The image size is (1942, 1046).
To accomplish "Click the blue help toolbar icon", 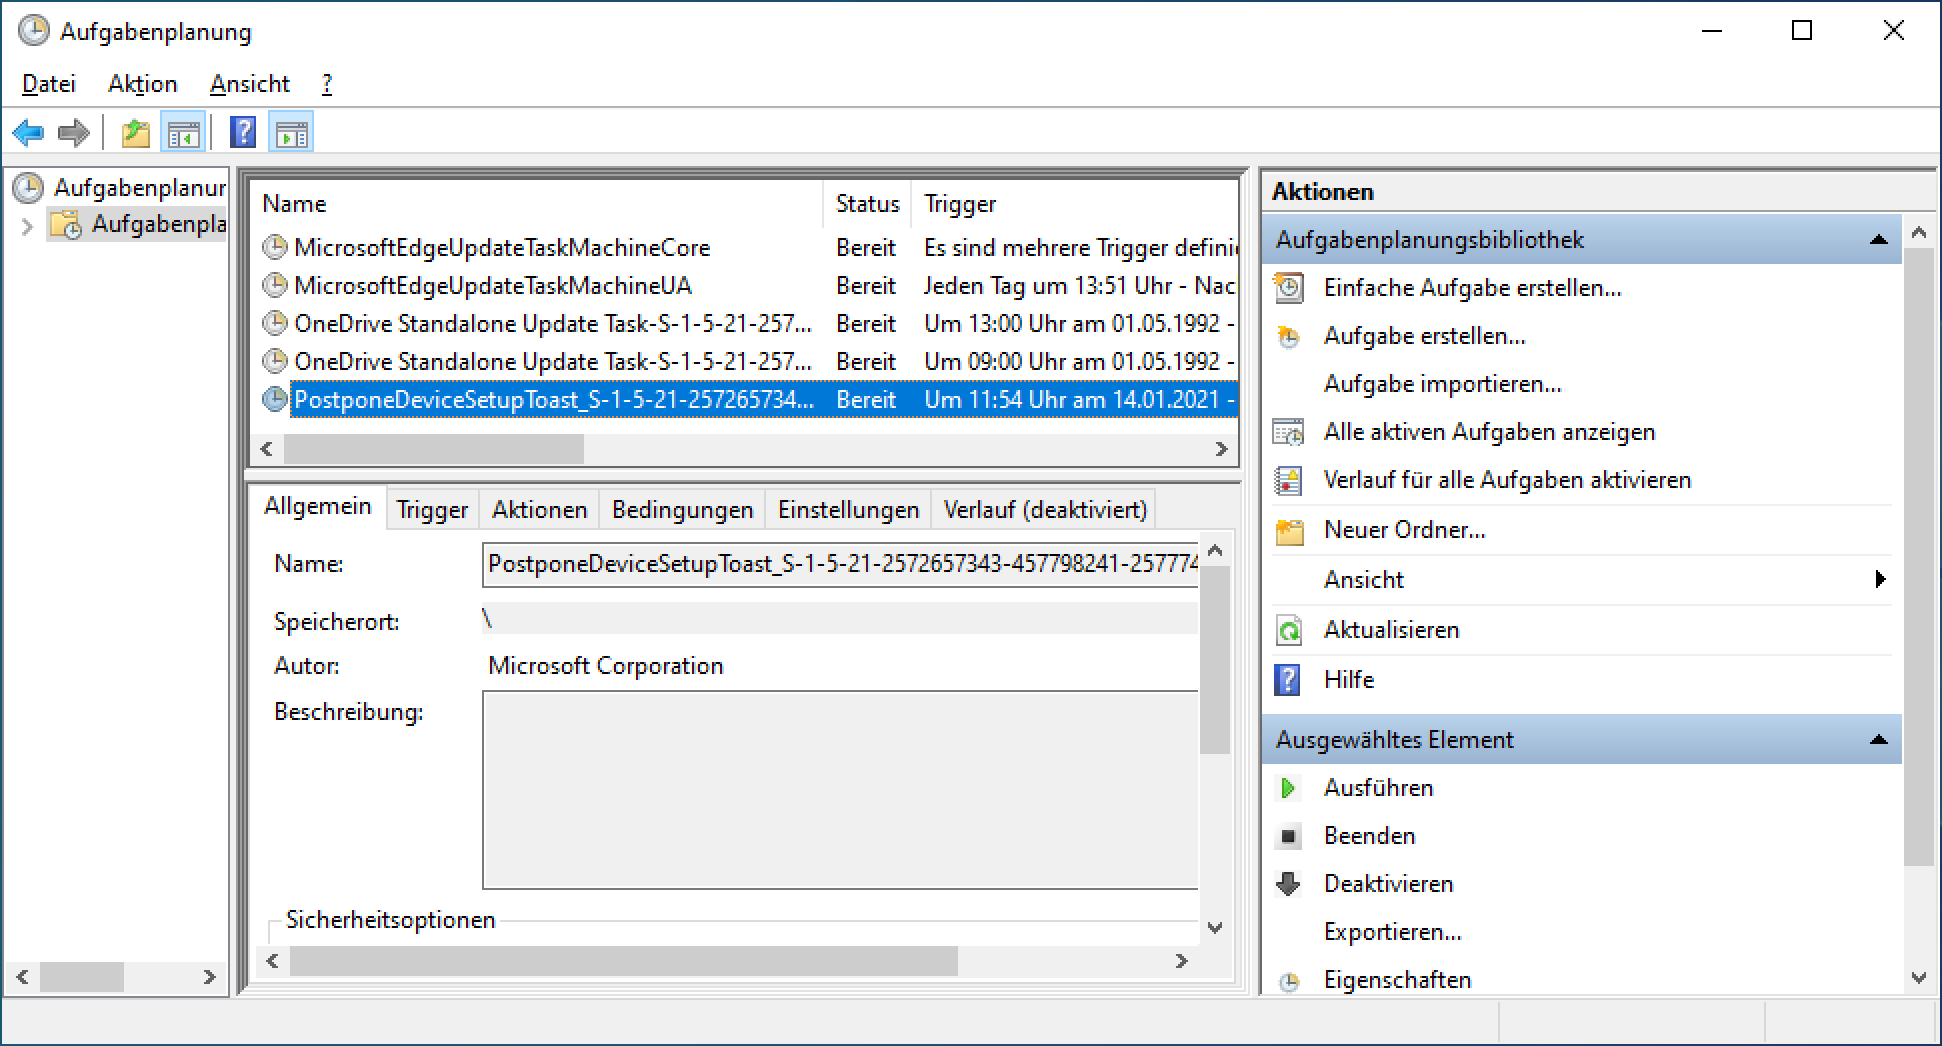I will point(243,133).
